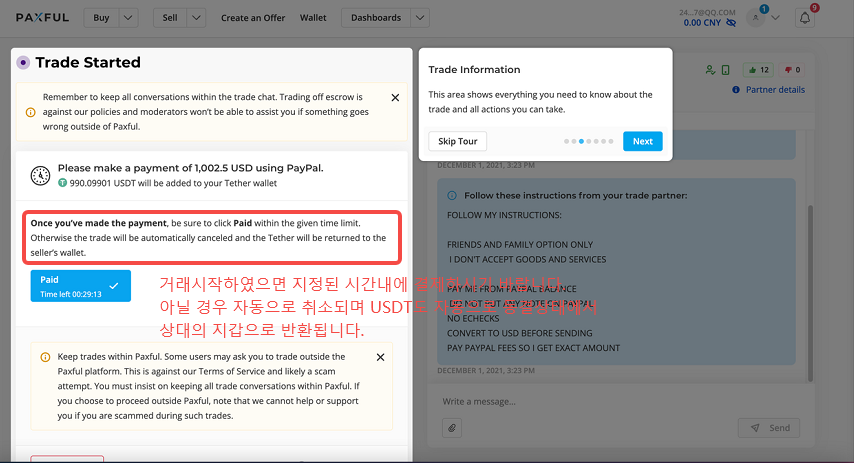Click the Paid button

pos(81,286)
